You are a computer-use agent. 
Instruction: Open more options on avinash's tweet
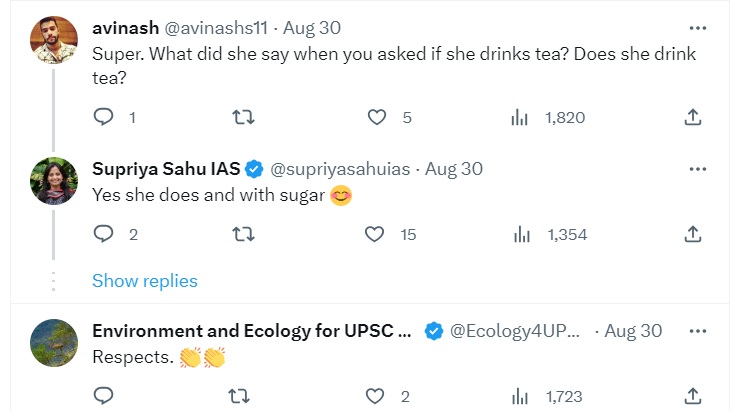click(697, 27)
